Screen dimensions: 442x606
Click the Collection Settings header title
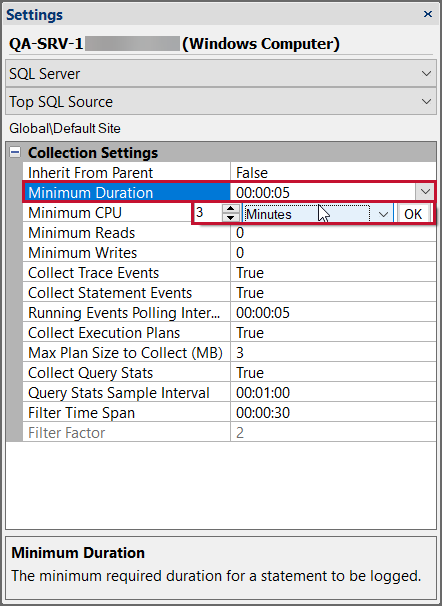point(93,153)
